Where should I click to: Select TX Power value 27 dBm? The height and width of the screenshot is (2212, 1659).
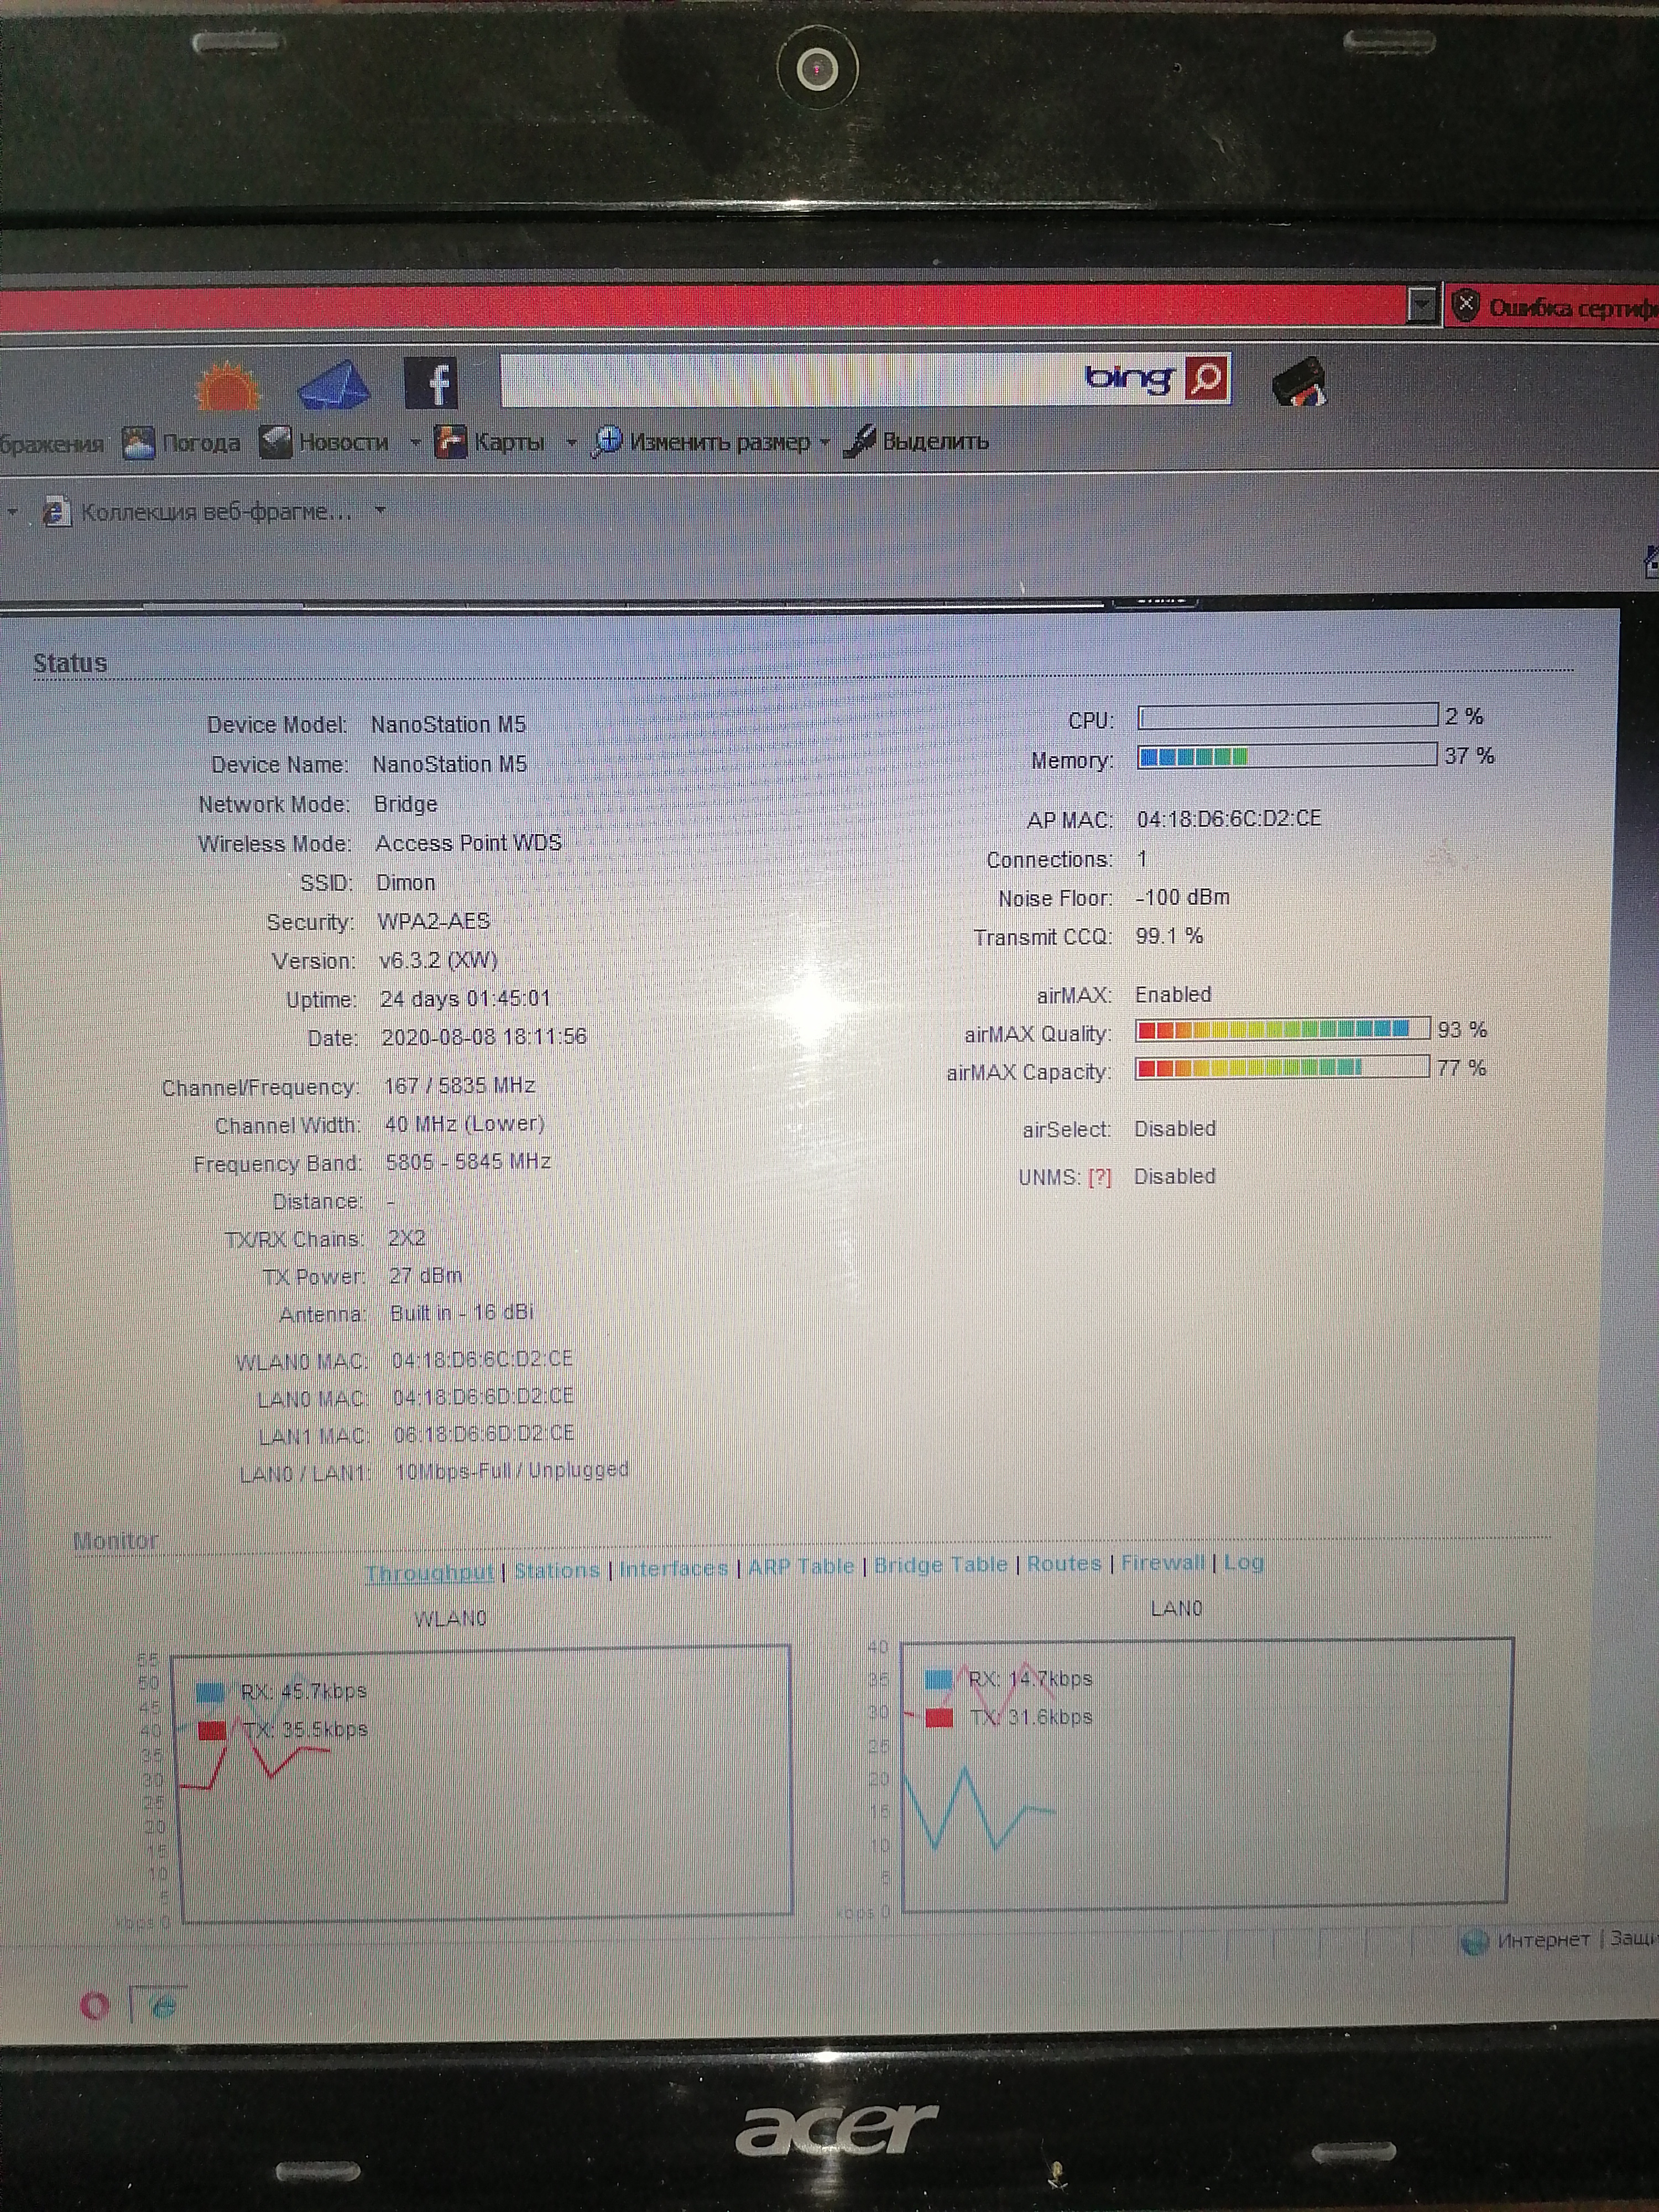(x=425, y=1276)
